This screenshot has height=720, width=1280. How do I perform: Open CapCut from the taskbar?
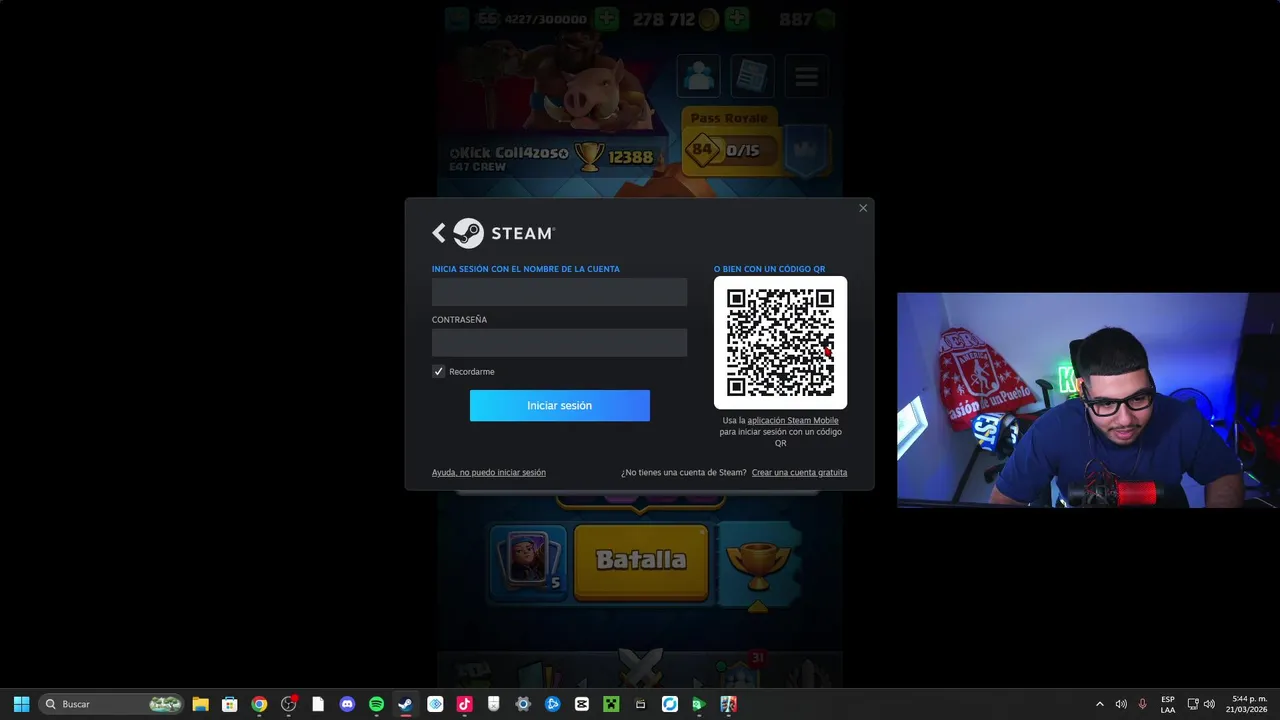(582, 704)
